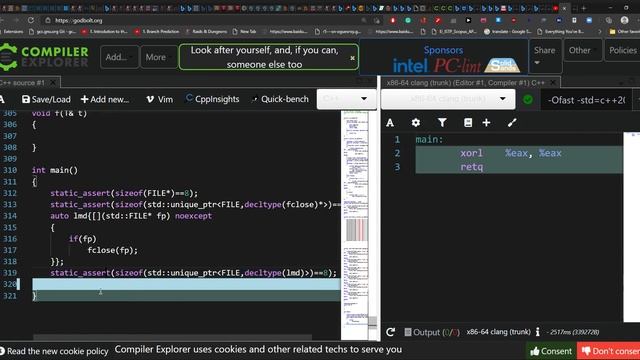This screenshot has height=360, width=640.
Task: Open the Other favorites bookmarks folder
Action: [x=624, y=31]
